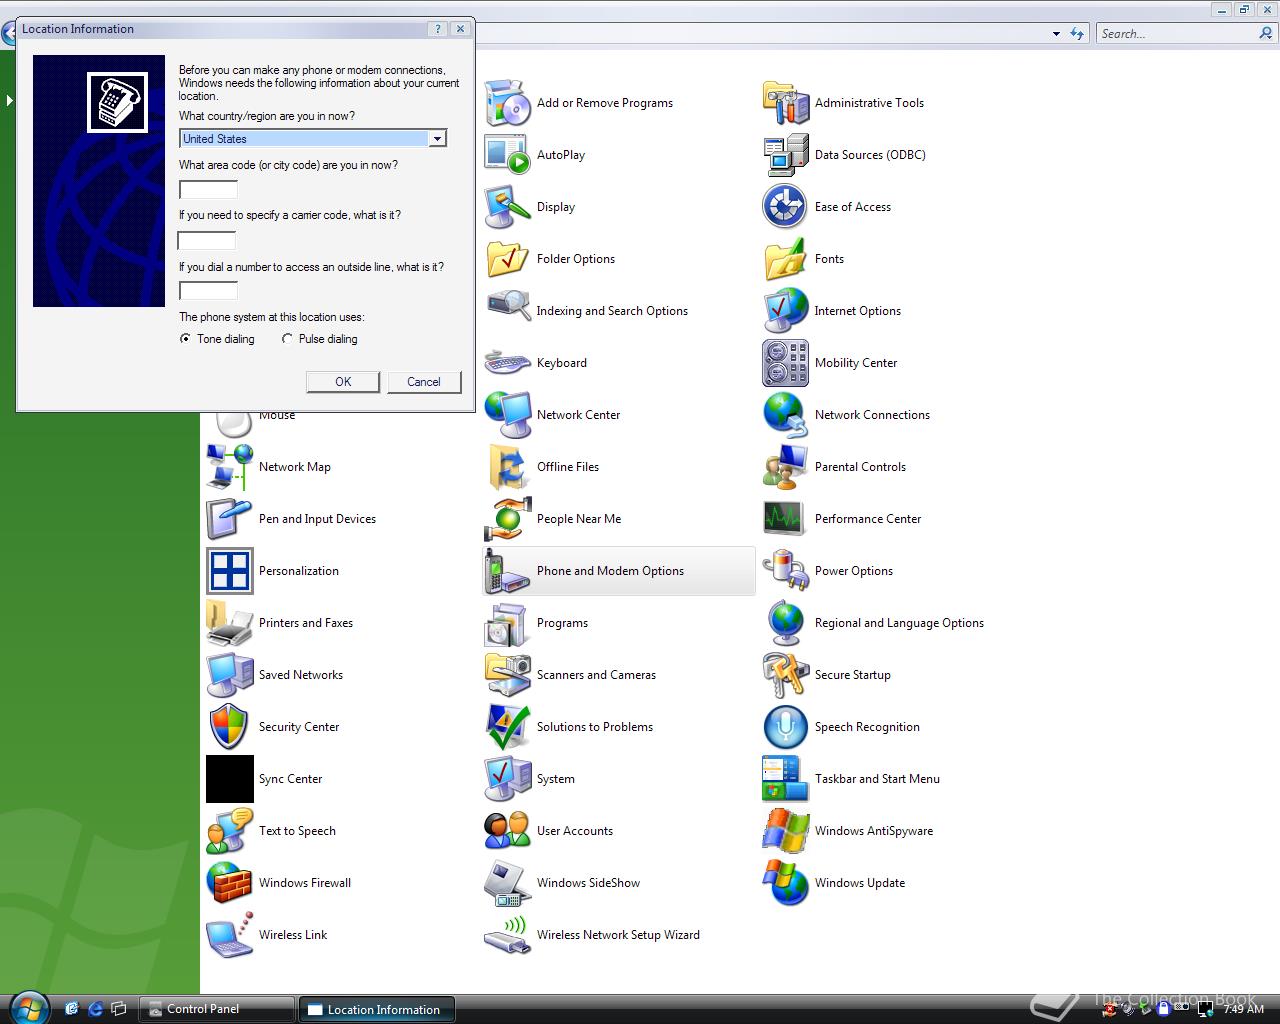Viewport: 1280px width, 1024px height.
Task: Launch Internet Explorer from quick launch
Action: (96, 1009)
